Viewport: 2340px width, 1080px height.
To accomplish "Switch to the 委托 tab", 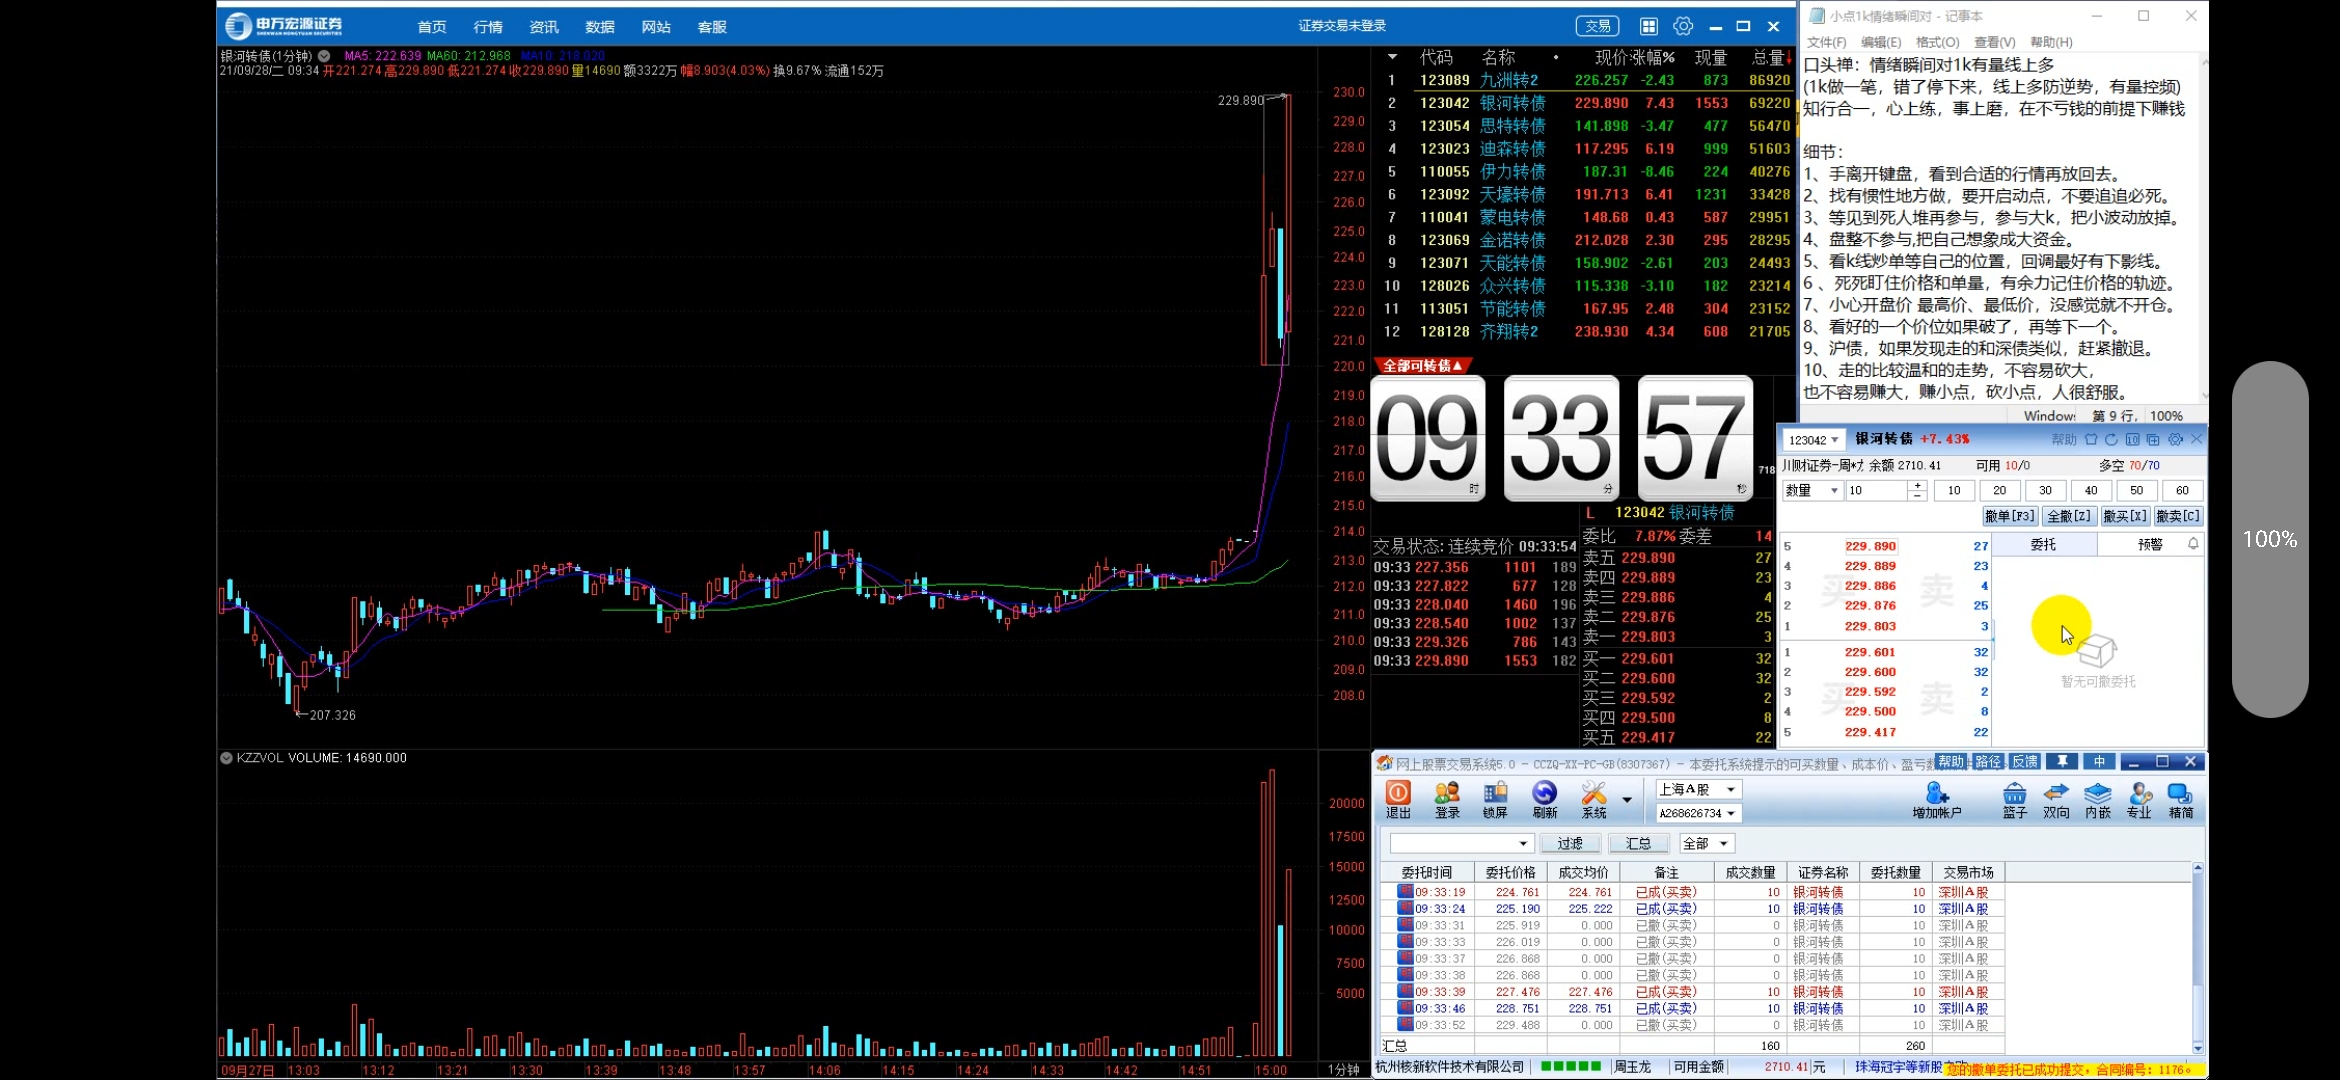I will [2043, 544].
